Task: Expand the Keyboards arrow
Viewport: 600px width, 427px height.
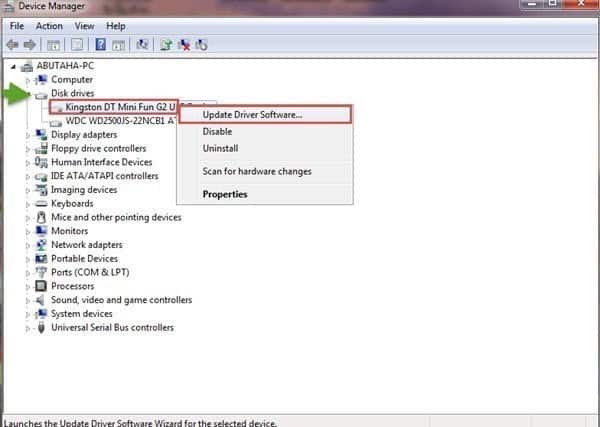Action: click(28, 204)
